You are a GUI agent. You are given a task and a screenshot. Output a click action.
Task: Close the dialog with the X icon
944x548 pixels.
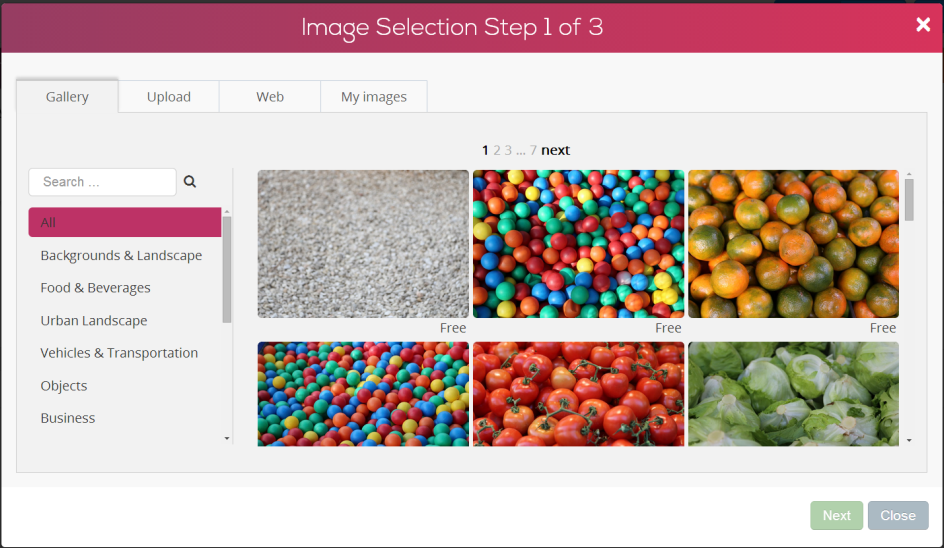coord(923,25)
